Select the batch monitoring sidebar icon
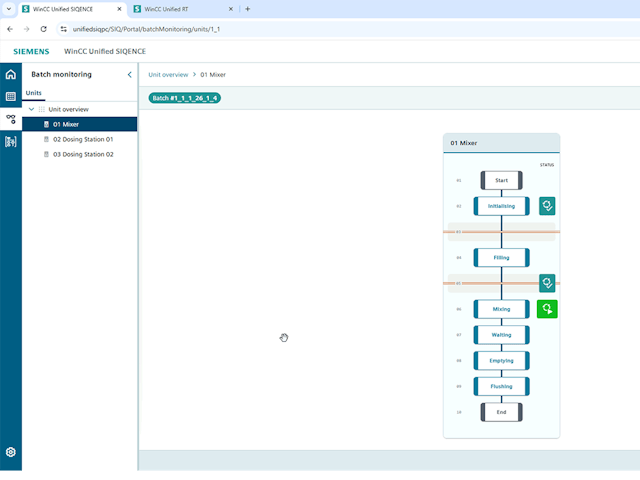This screenshot has width=640, height=480. click(11, 119)
